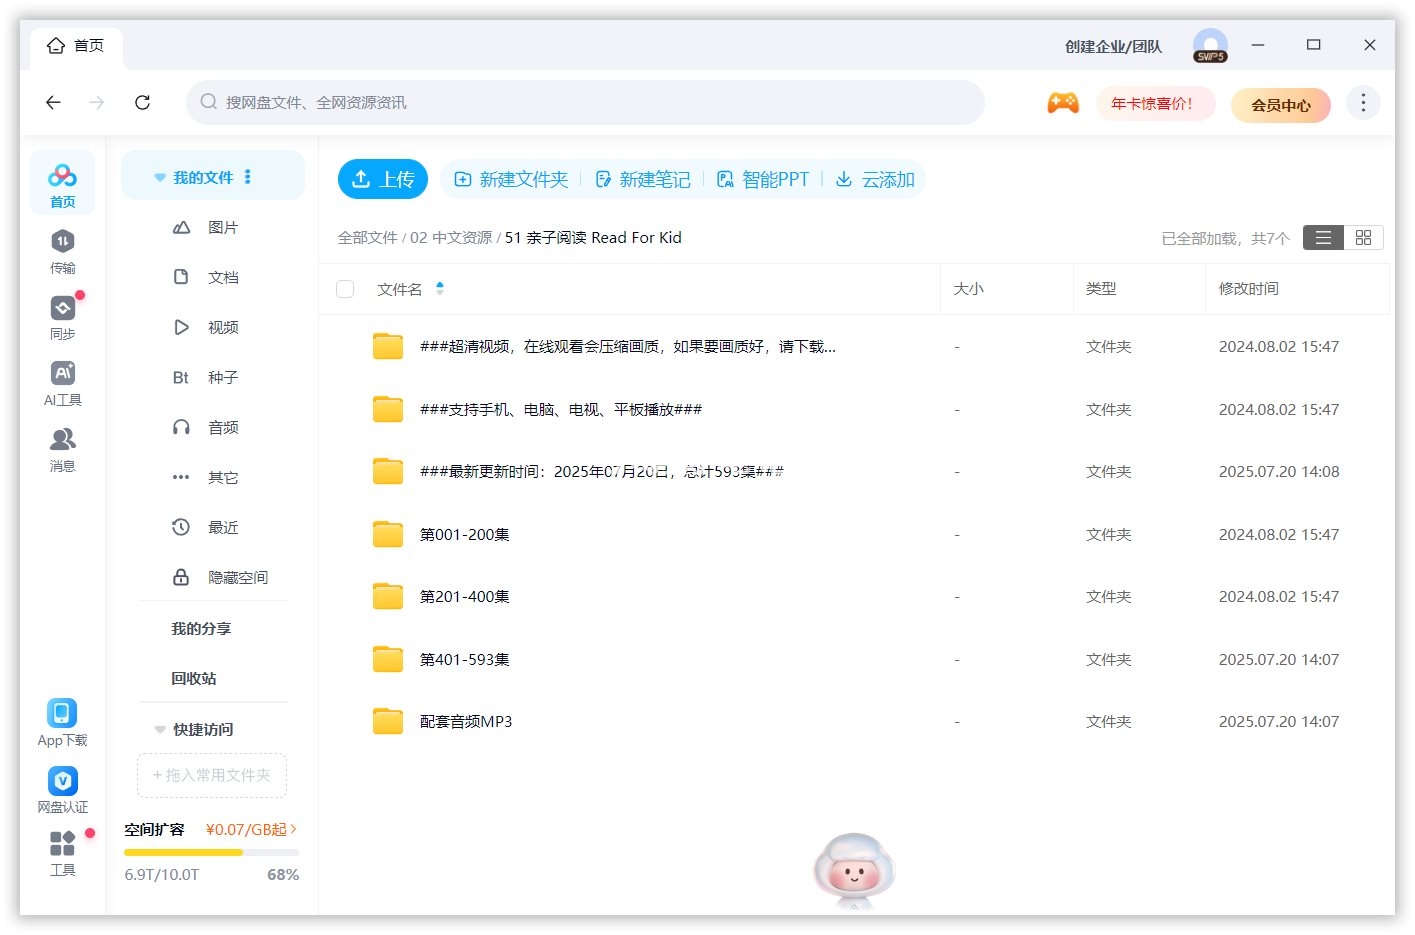
Task: Collapse the 快捷访问 section
Action: click(160, 729)
